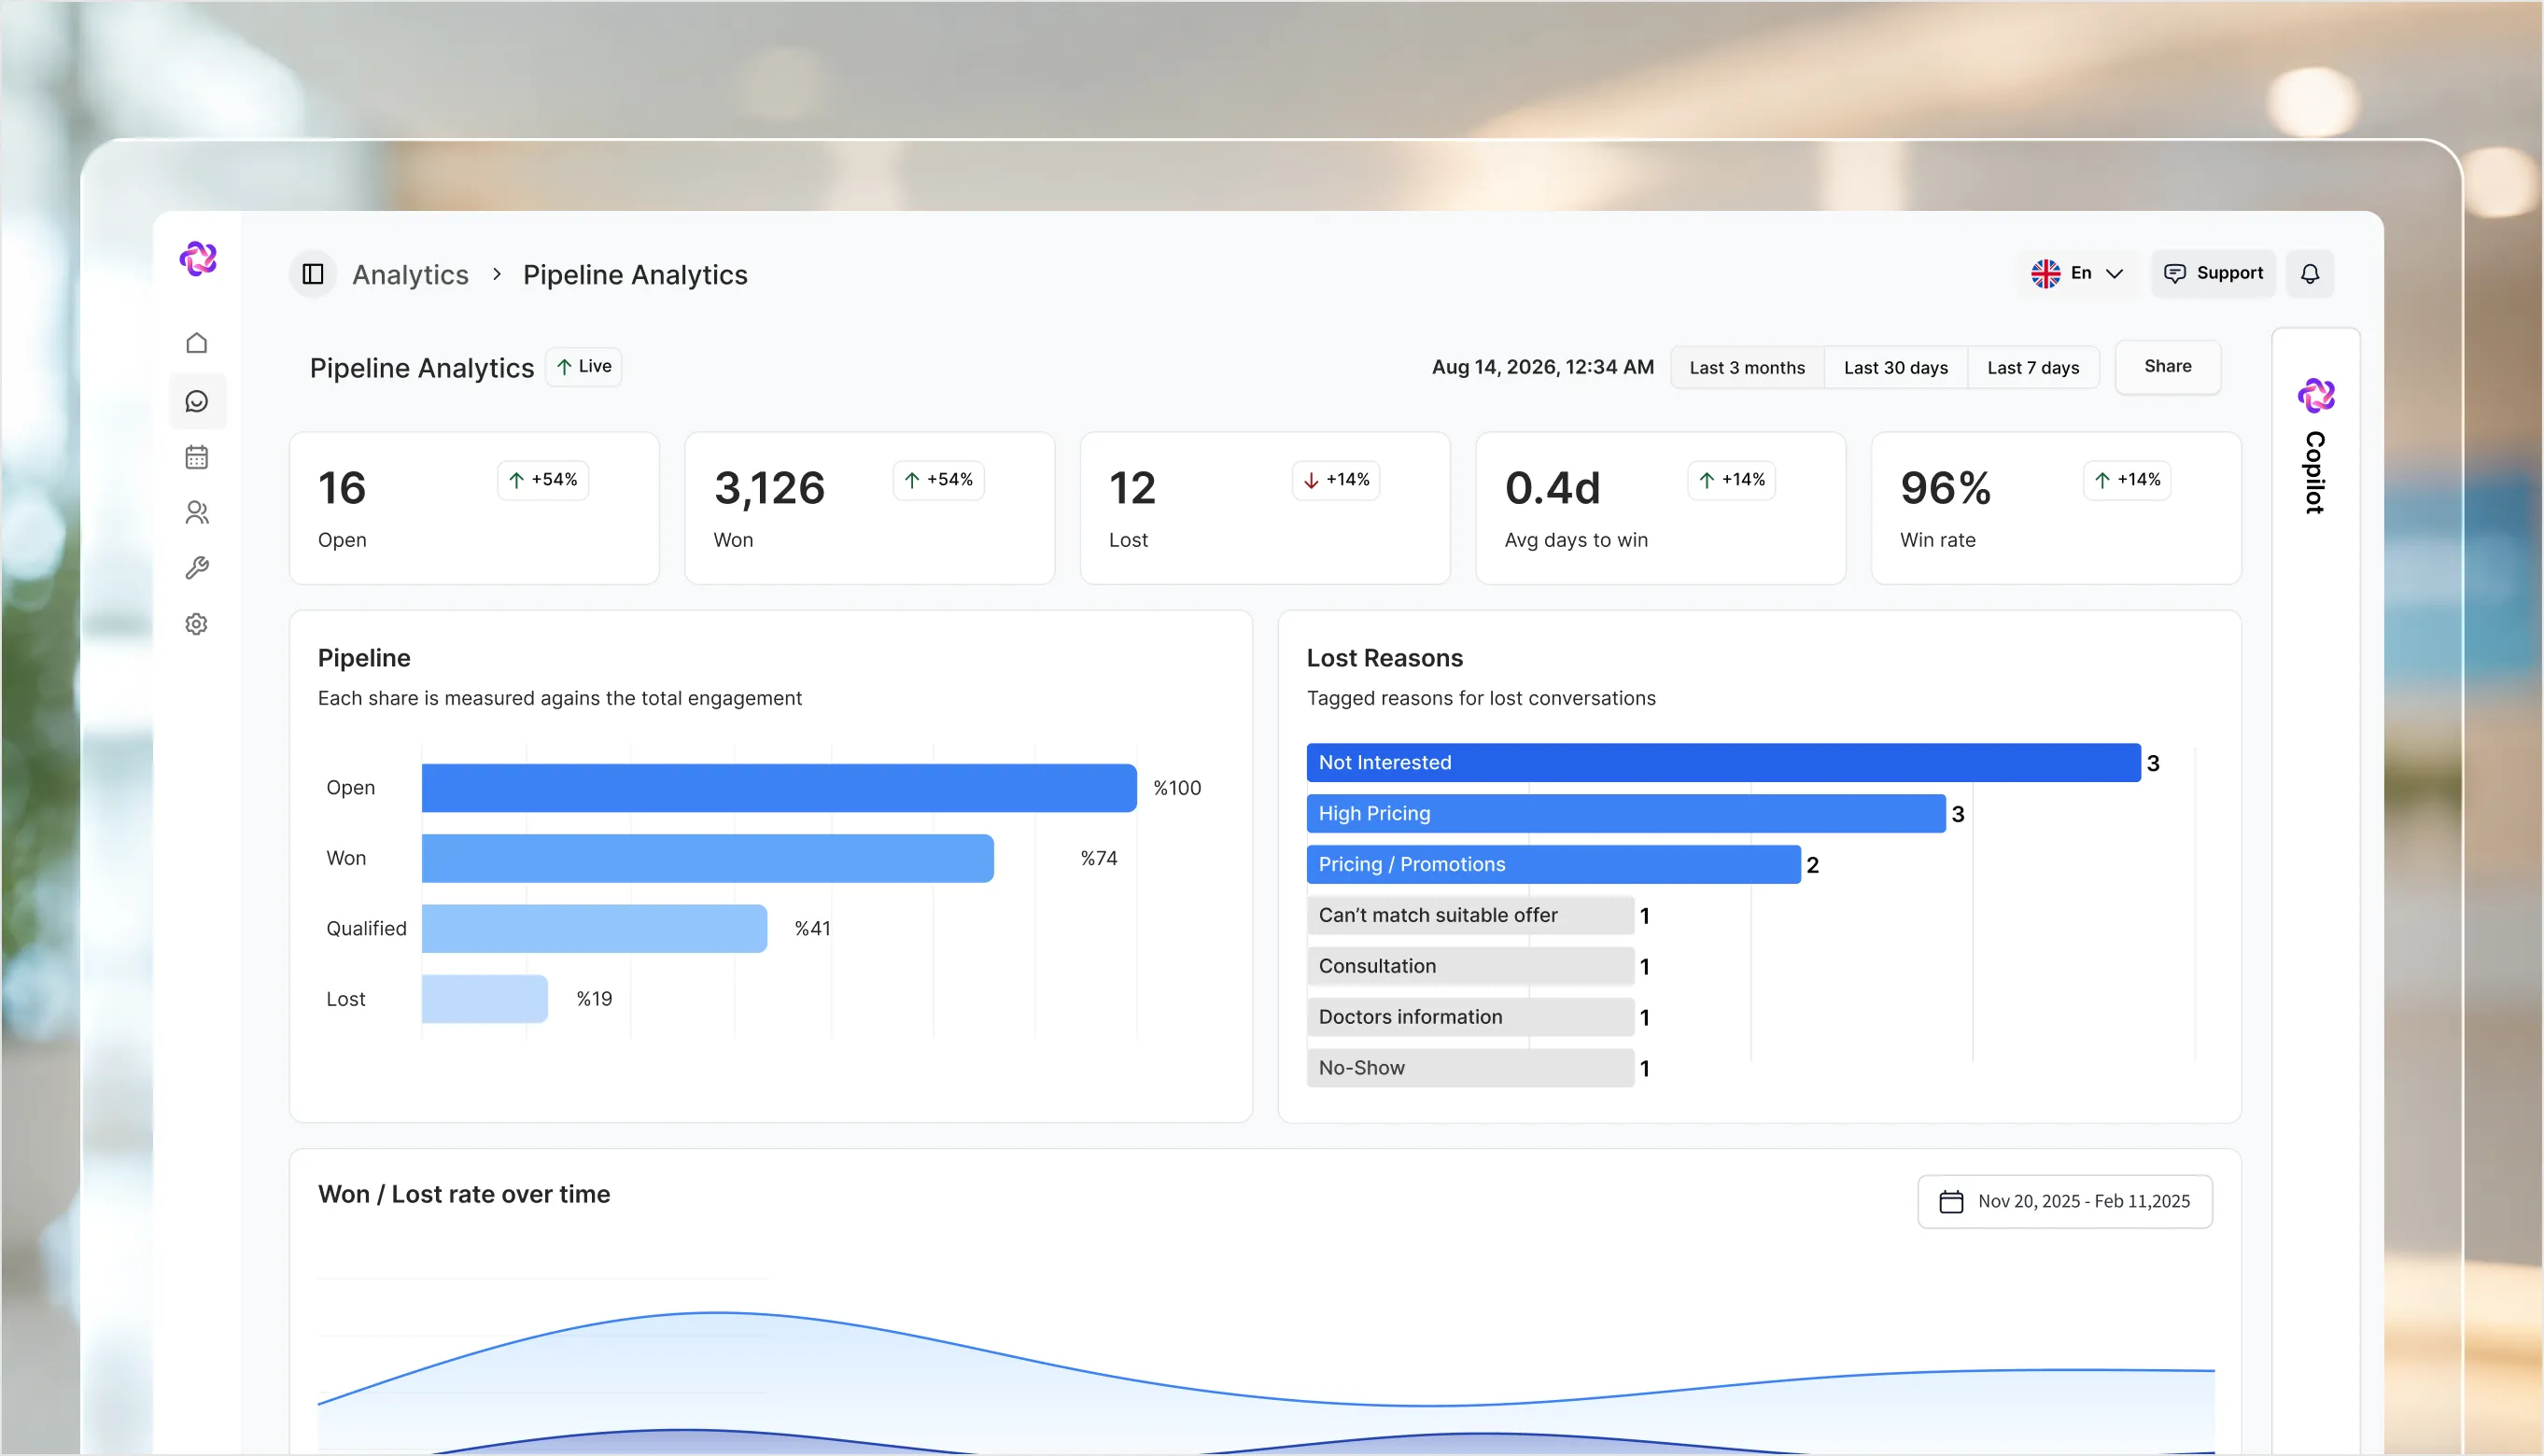The image size is (2544, 1456).
Task: Select the No-Show lost reason bar
Action: pyautogui.click(x=1470, y=1068)
